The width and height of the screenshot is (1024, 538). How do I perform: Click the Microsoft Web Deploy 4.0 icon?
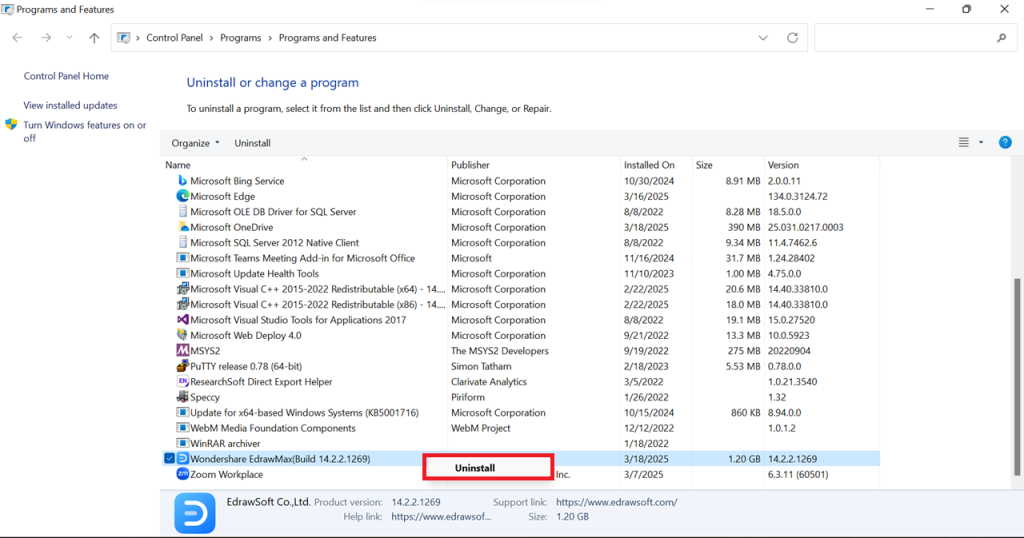(x=183, y=335)
